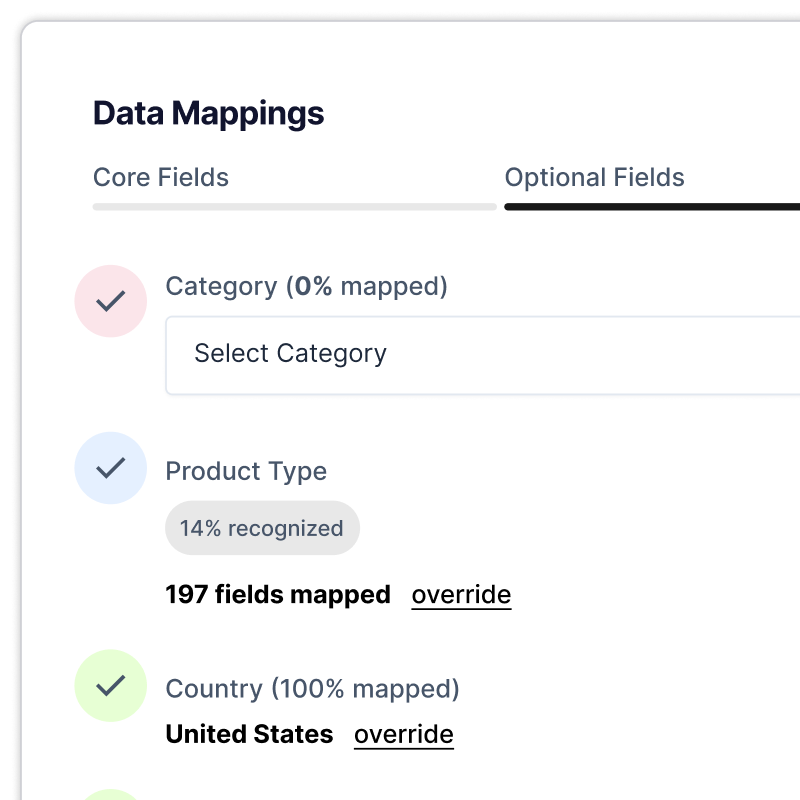800x800 pixels.
Task: Click the partially visible green circle at bottom
Action: (x=111, y=794)
